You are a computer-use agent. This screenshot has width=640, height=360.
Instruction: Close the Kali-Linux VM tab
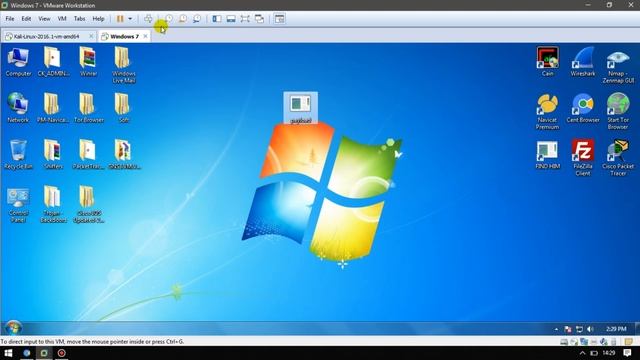click(91, 36)
